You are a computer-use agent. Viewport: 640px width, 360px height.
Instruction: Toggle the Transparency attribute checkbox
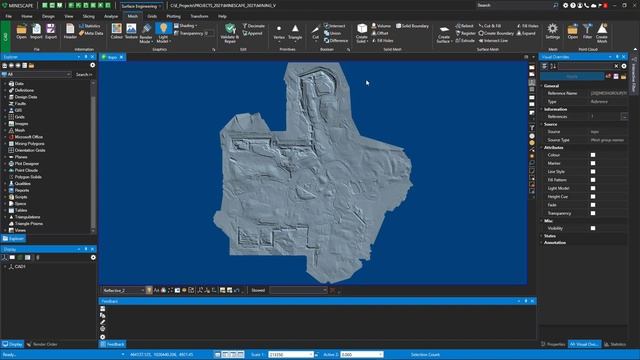(593, 213)
